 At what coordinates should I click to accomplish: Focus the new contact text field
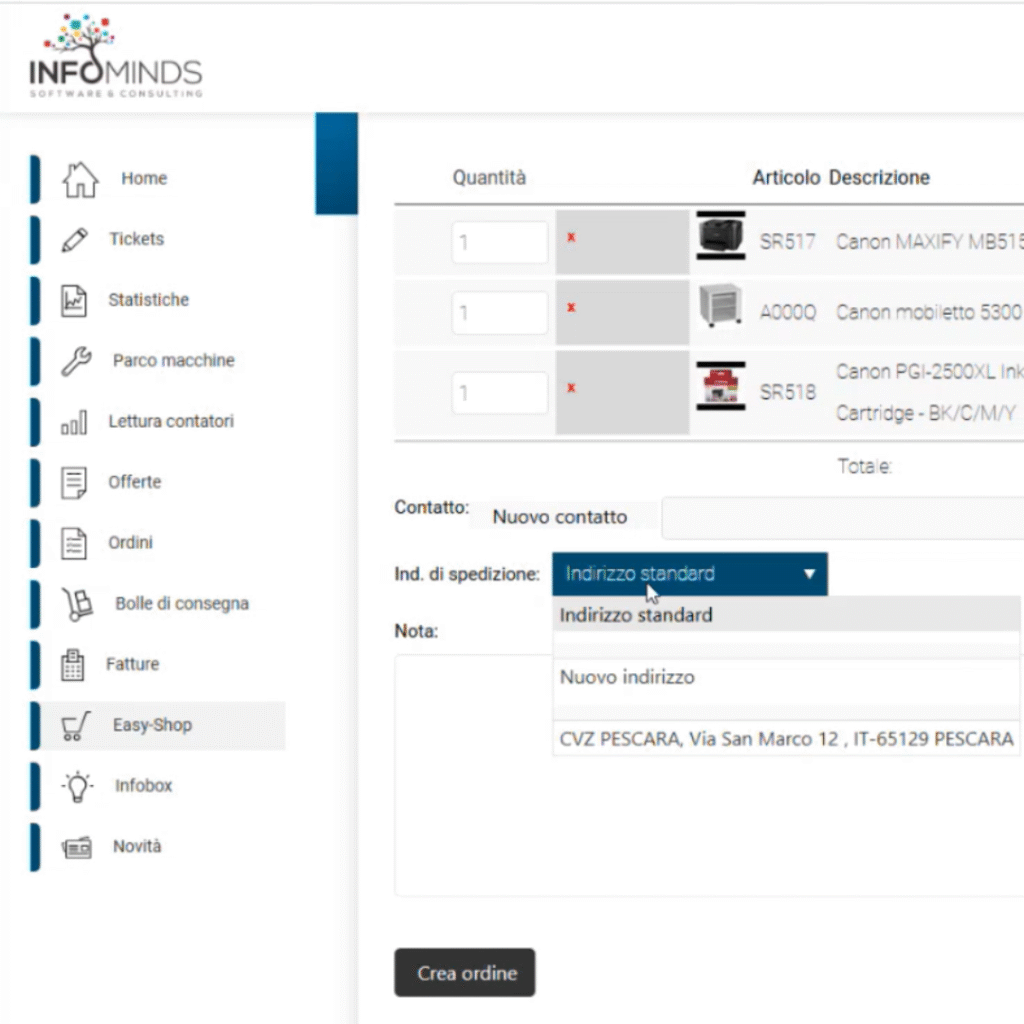(842, 518)
